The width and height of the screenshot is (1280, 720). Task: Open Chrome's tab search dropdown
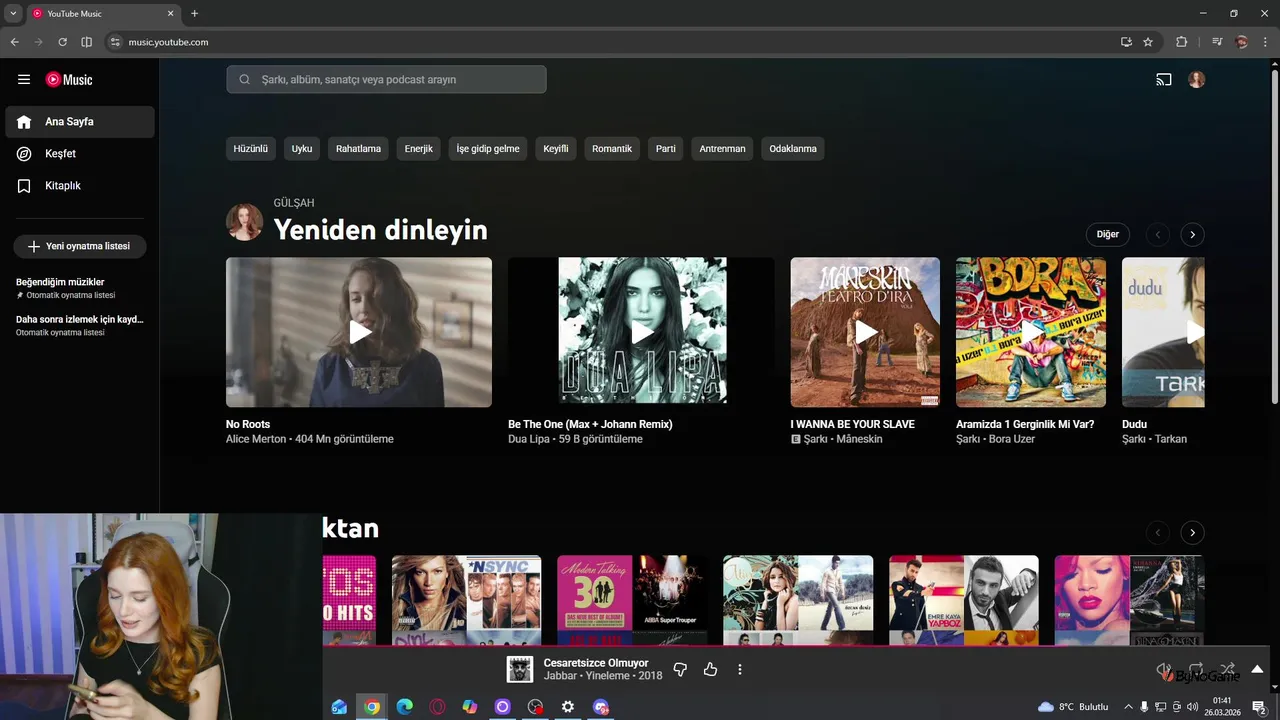coord(13,13)
